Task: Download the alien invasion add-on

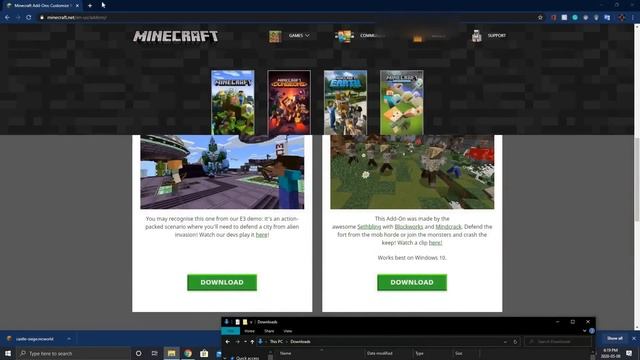Action: tap(222, 282)
